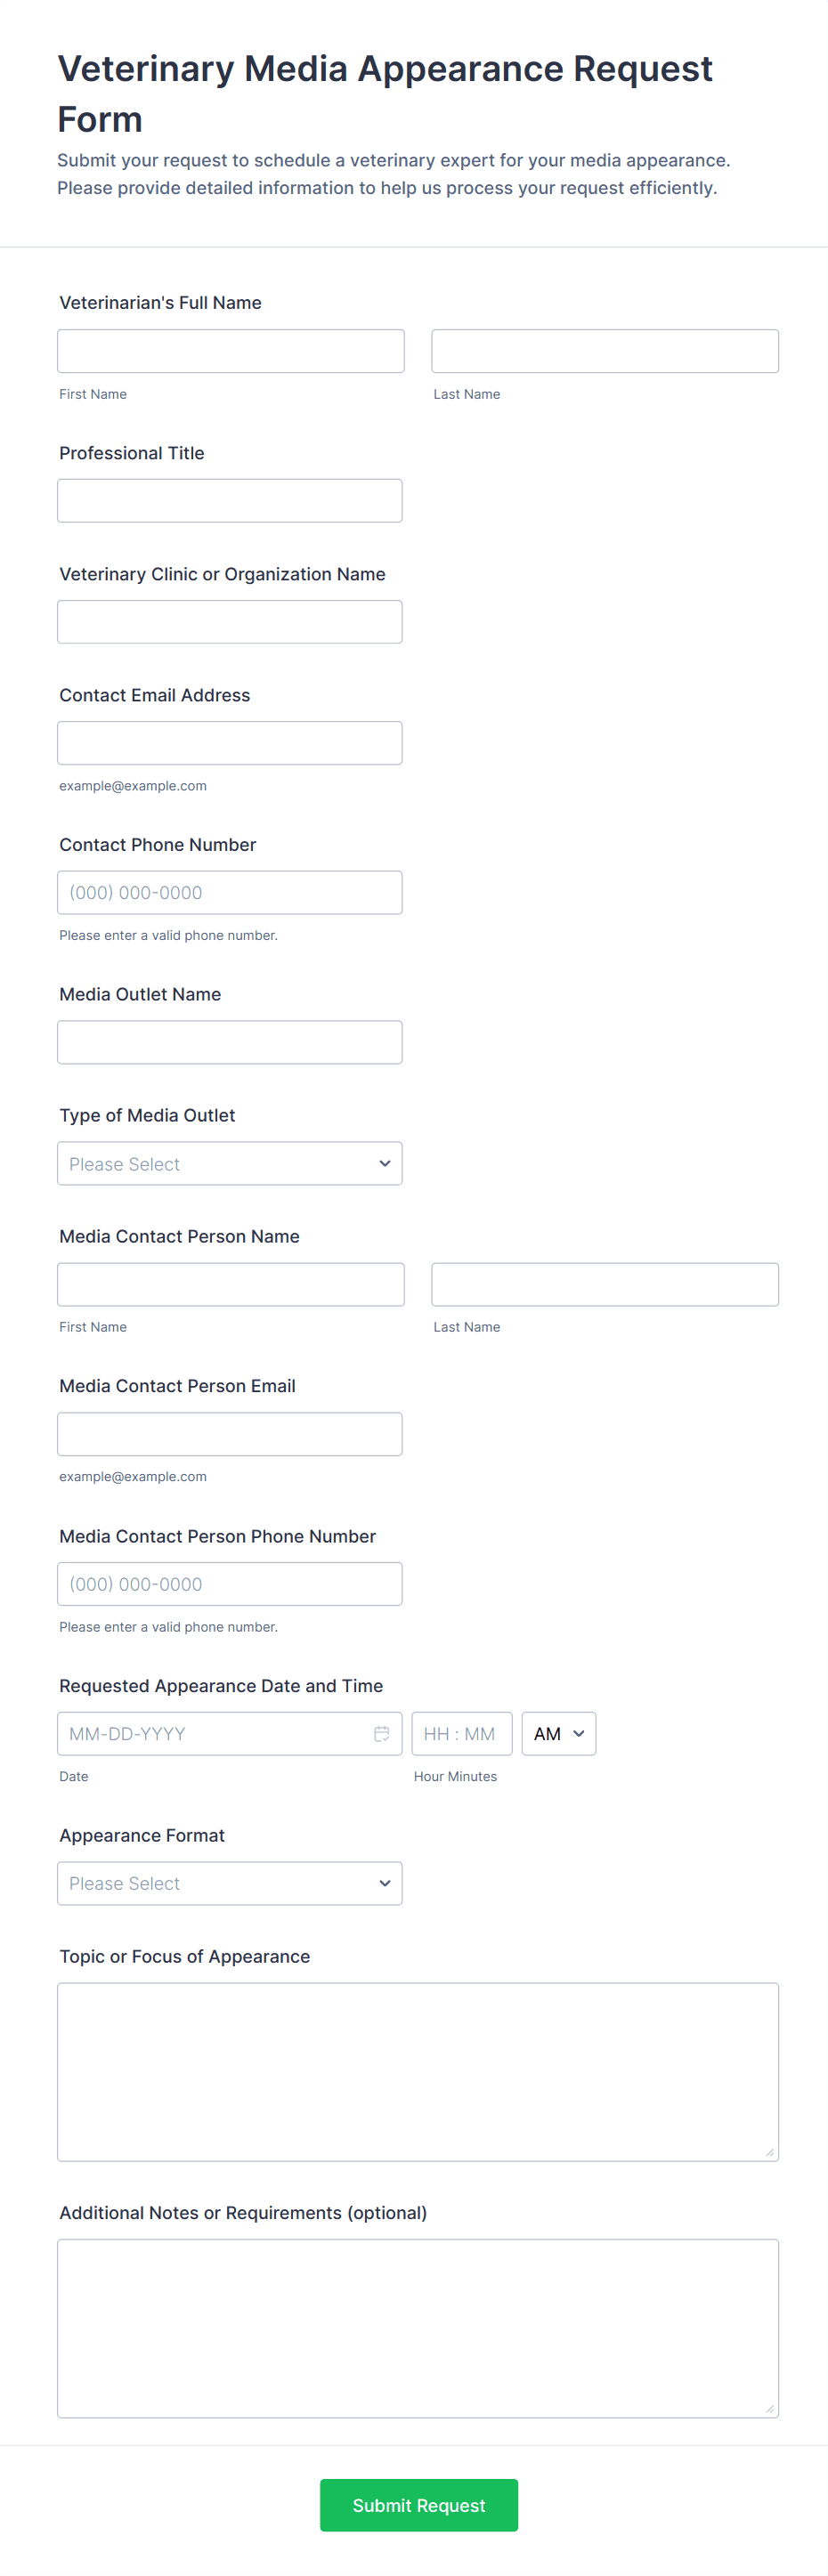Select the Media Contact Person Email field

coord(229,1434)
